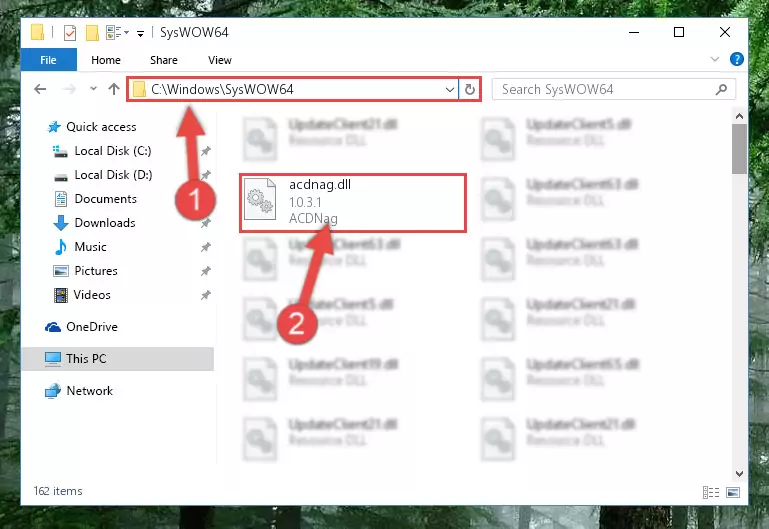
Task: Open the File ribbon tab
Action: [x=48, y=60]
